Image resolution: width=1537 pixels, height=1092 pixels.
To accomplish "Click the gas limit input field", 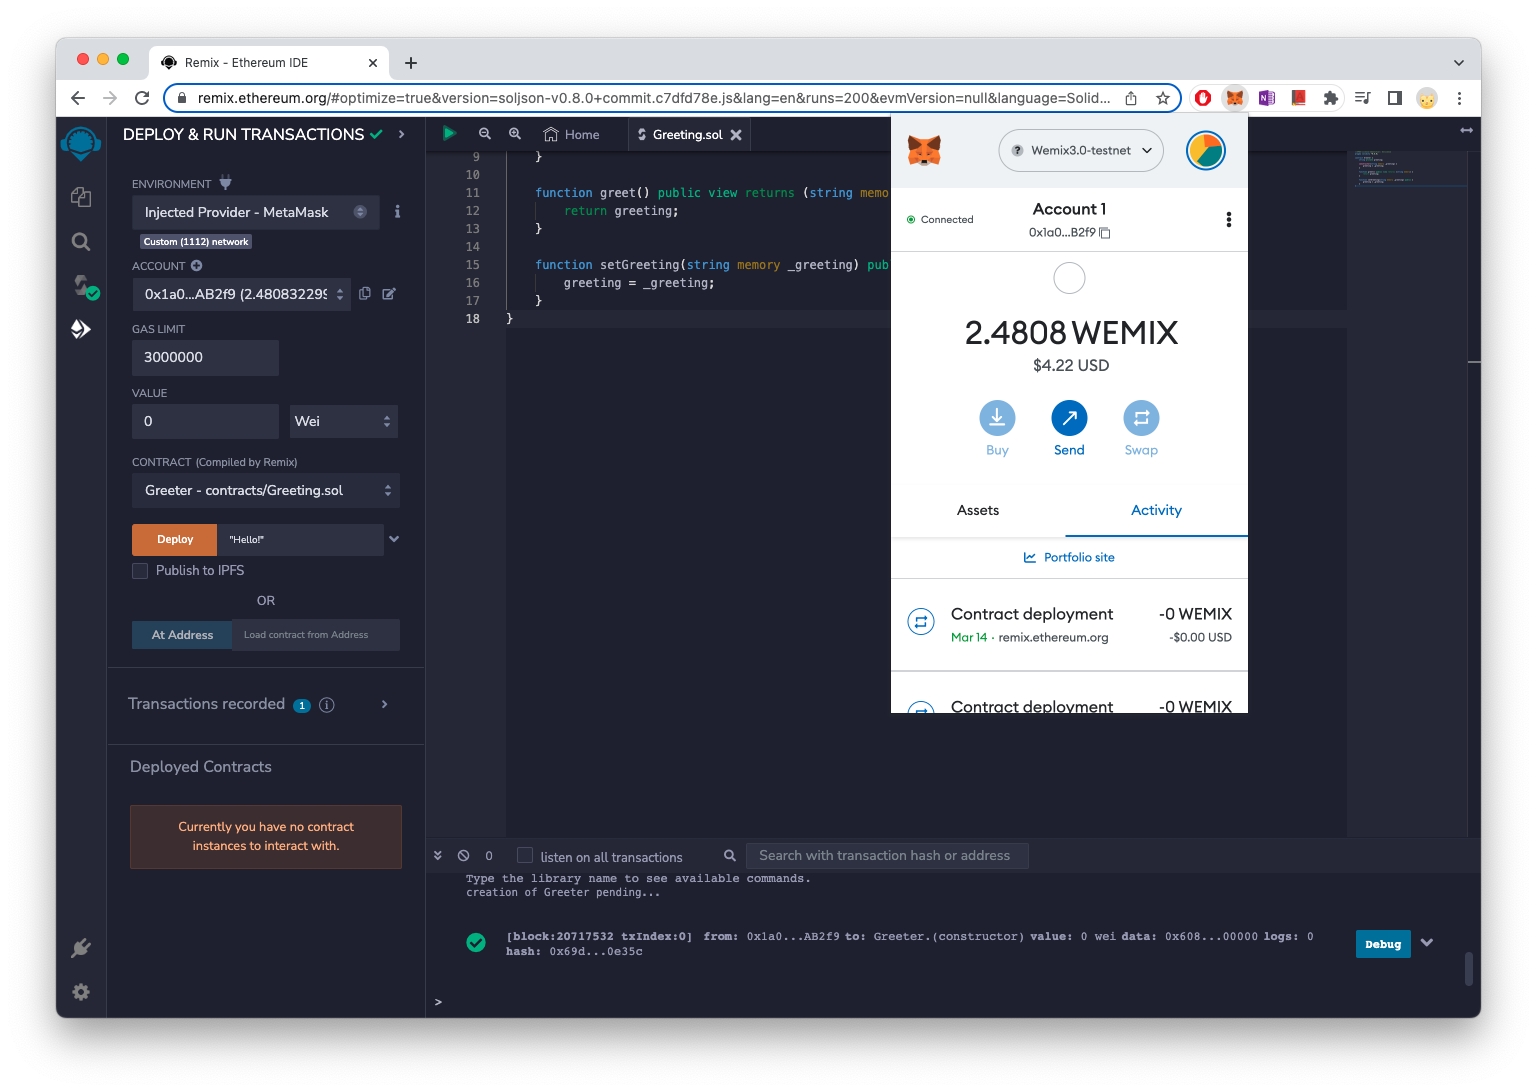I will click(205, 358).
